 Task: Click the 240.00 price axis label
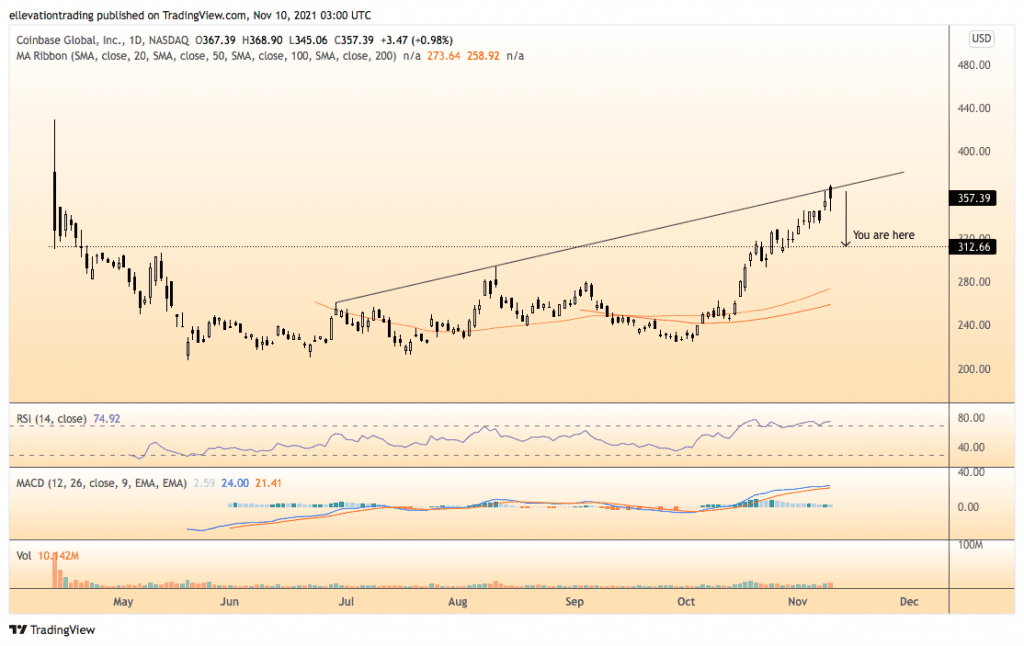[x=974, y=325]
